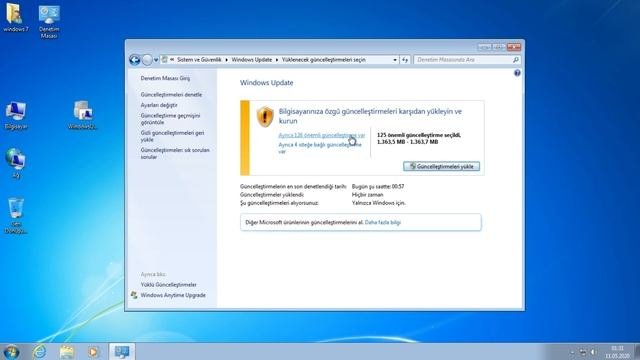Click Gizli güncelleştirmeleri geri yükle link
Viewport: 640px width, 360px height.
172,136
